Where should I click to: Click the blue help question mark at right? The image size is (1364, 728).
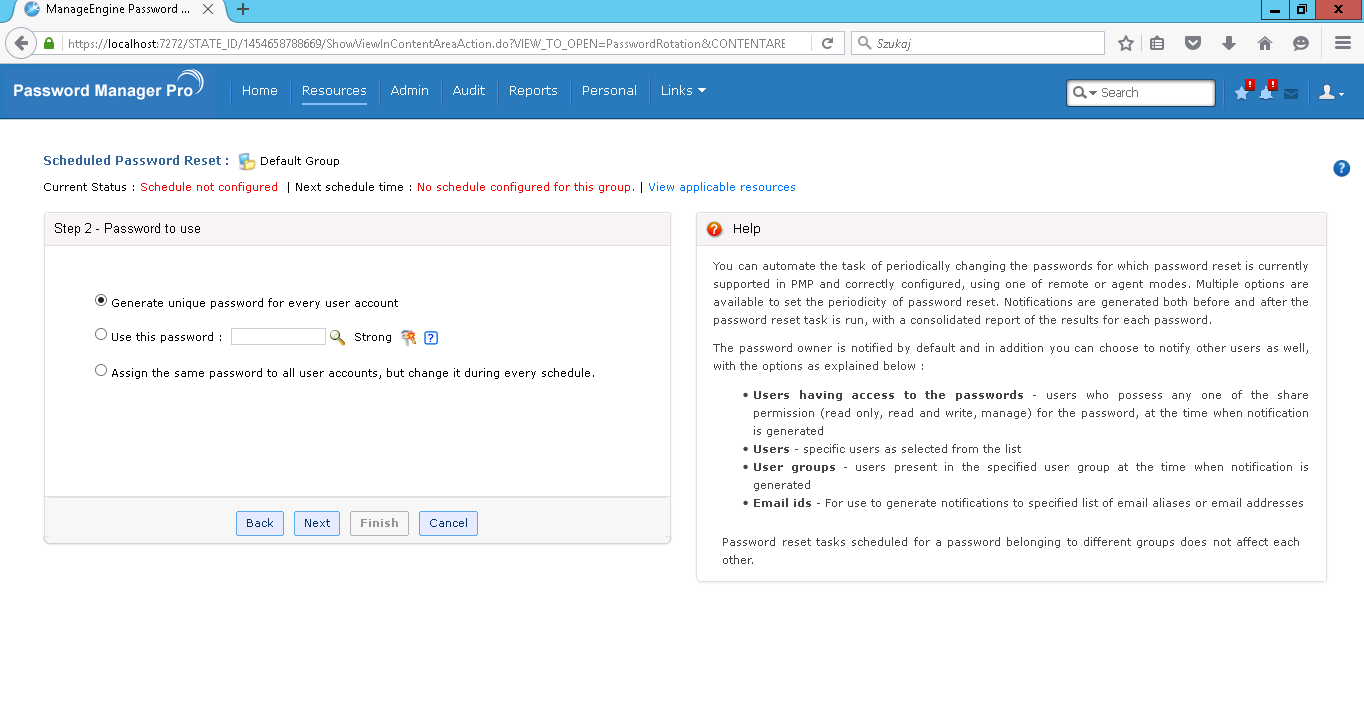[x=1342, y=168]
